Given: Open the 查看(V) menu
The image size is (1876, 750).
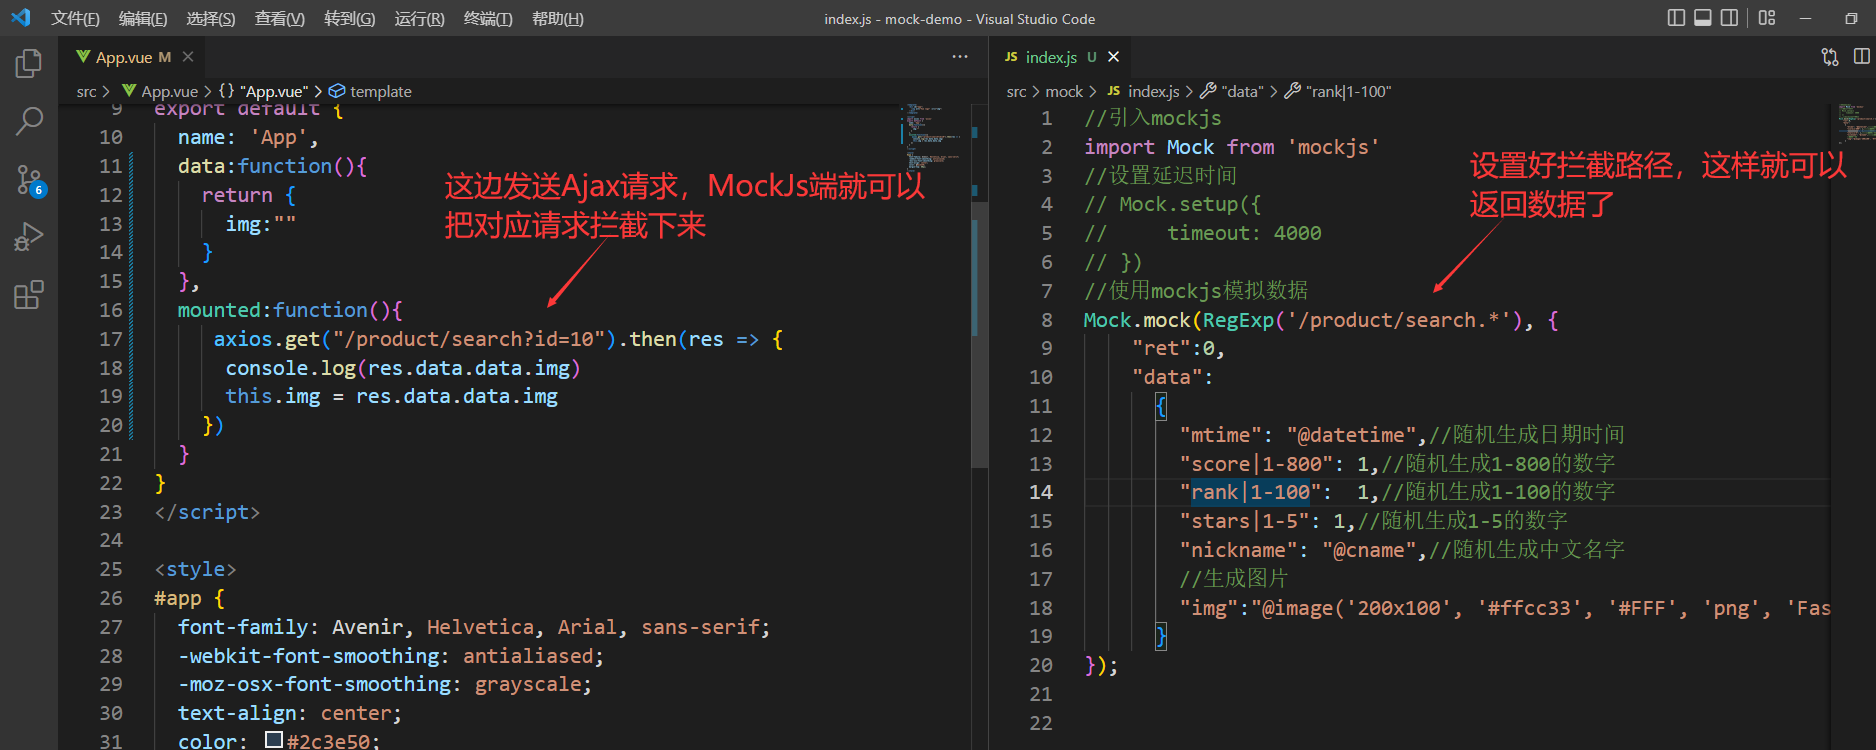Looking at the screenshot, I should click(x=280, y=19).
